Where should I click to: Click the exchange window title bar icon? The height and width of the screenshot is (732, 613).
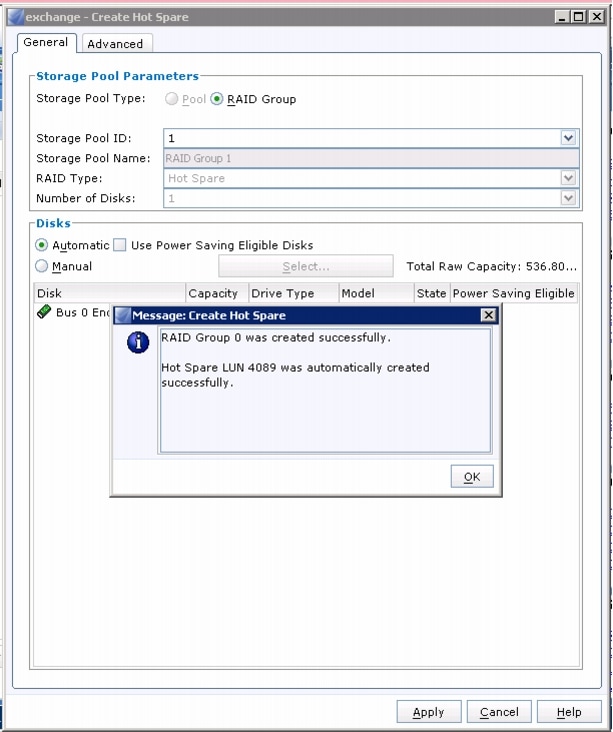tap(16, 17)
